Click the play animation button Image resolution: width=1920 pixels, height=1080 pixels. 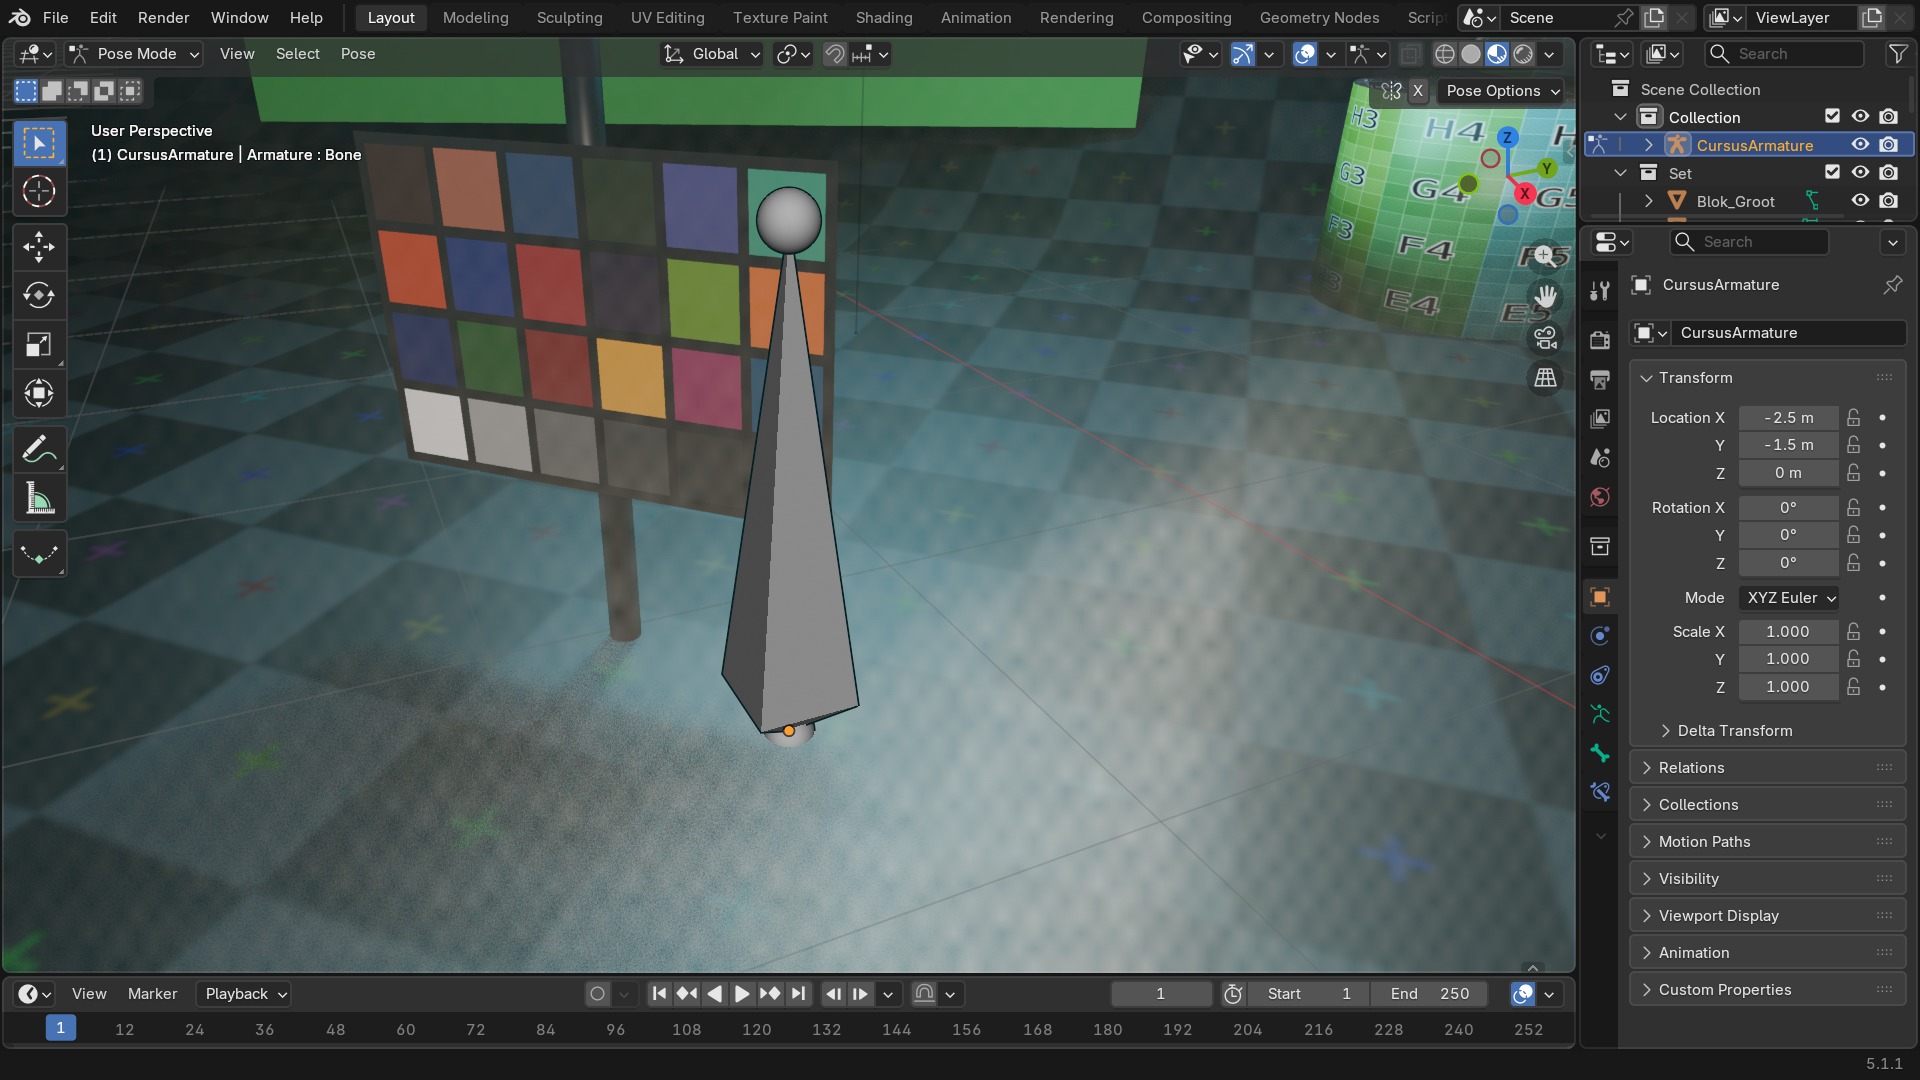[x=742, y=994]
